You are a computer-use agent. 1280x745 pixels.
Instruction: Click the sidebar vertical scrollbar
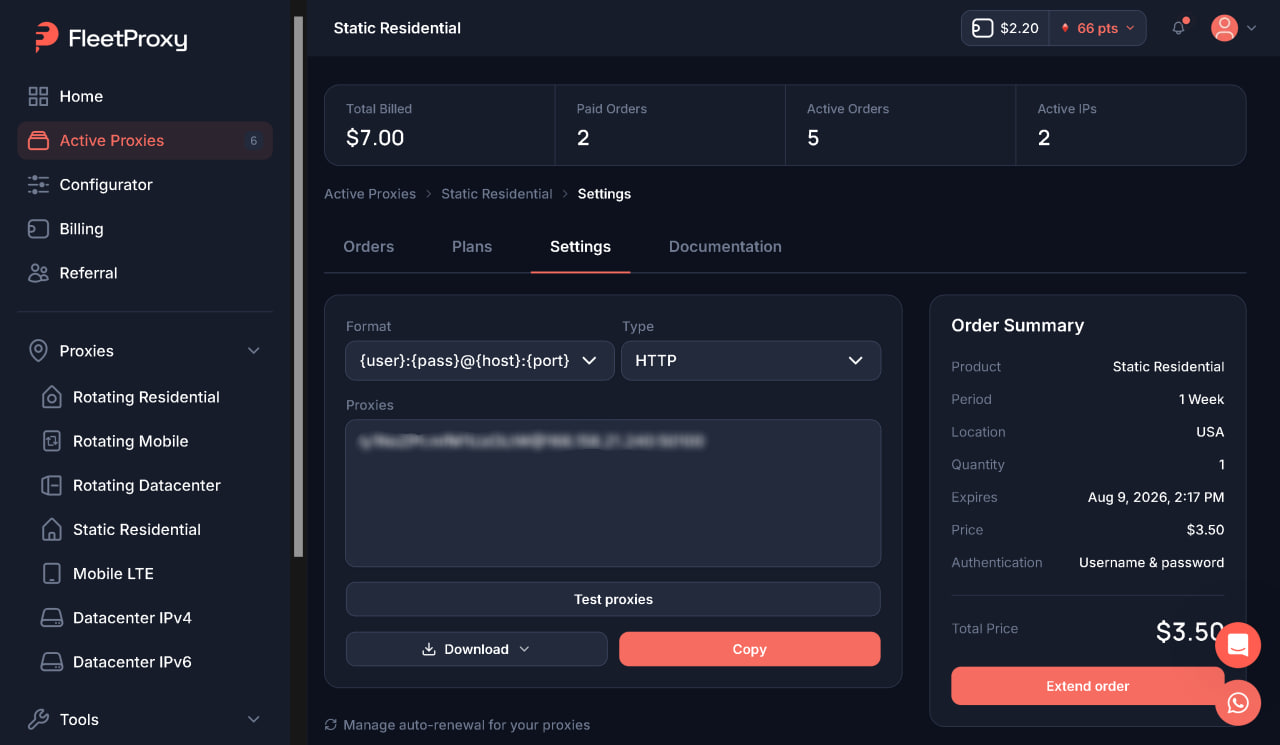tap(298, 287)
